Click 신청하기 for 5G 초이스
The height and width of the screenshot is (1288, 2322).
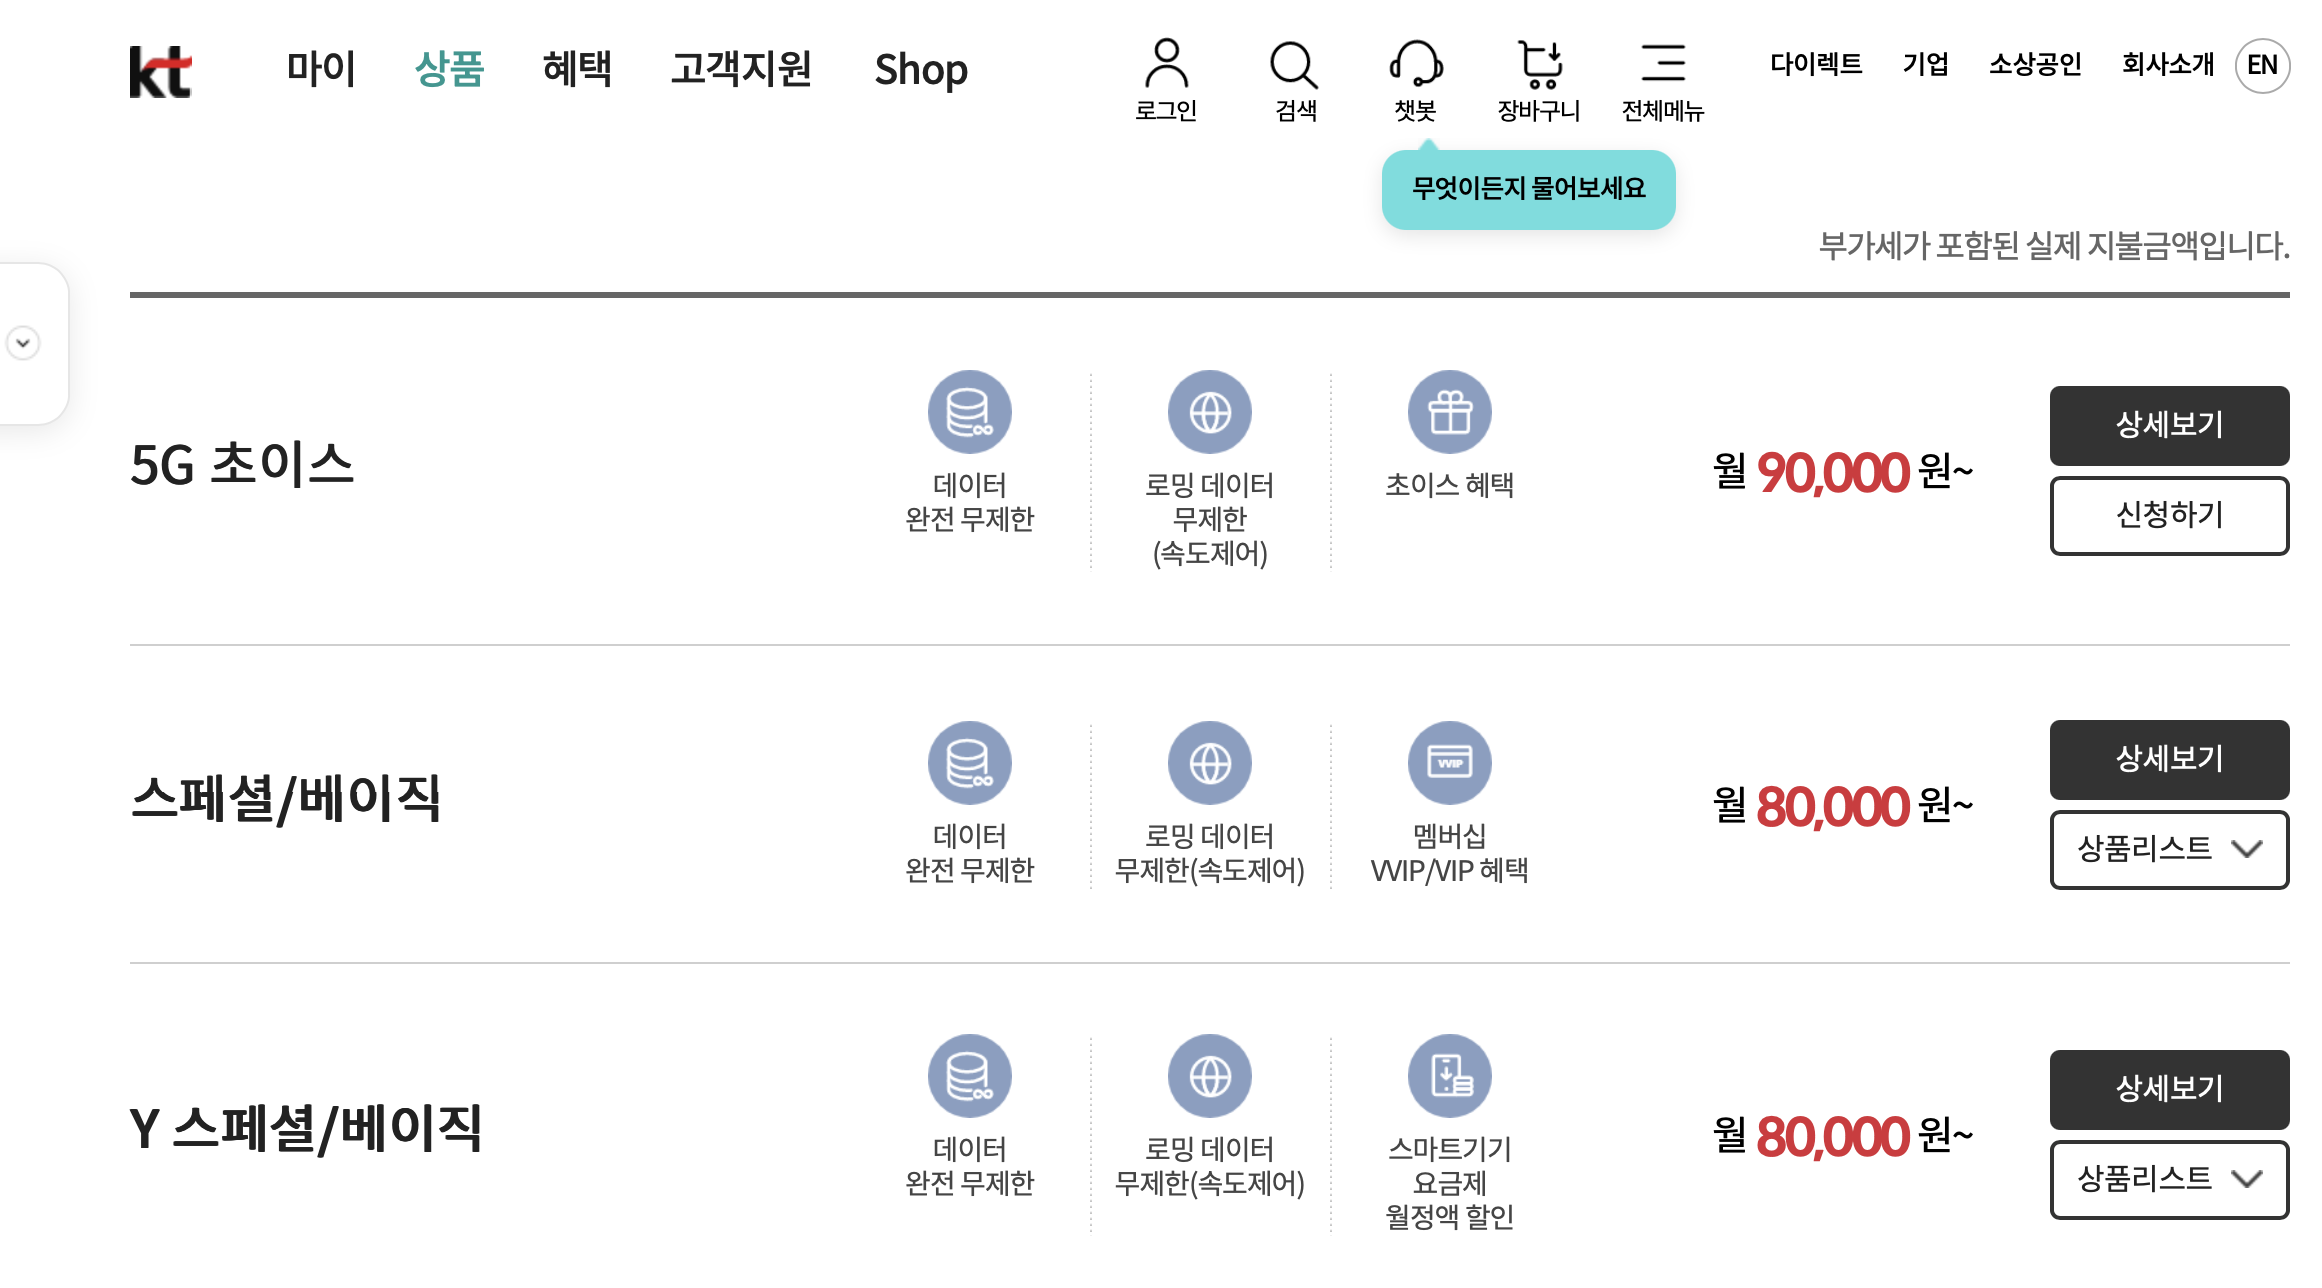tap(2169, 515)
